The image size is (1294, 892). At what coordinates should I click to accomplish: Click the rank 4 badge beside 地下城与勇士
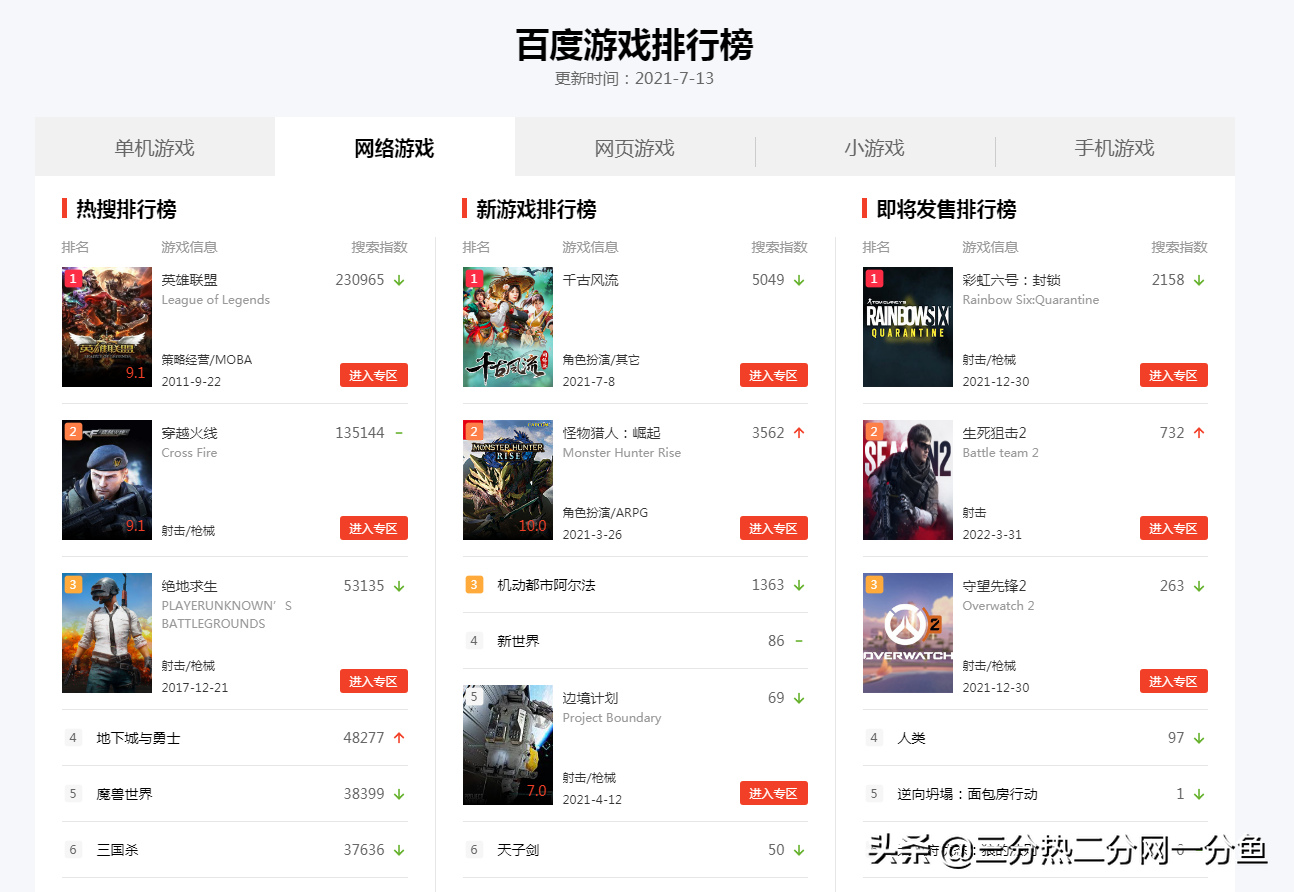73,738
